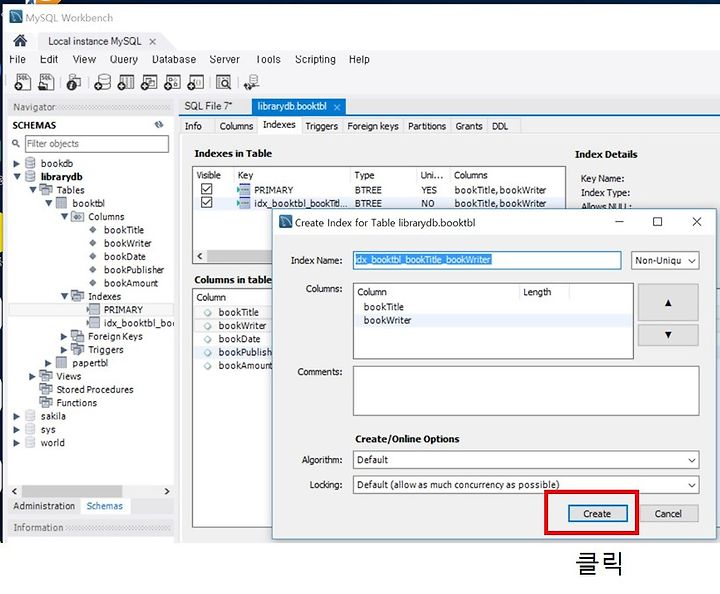The width and height of the screenshot is (720, 594).
Task: Open the Locking dropdown
Action: (x=526, y=485)
